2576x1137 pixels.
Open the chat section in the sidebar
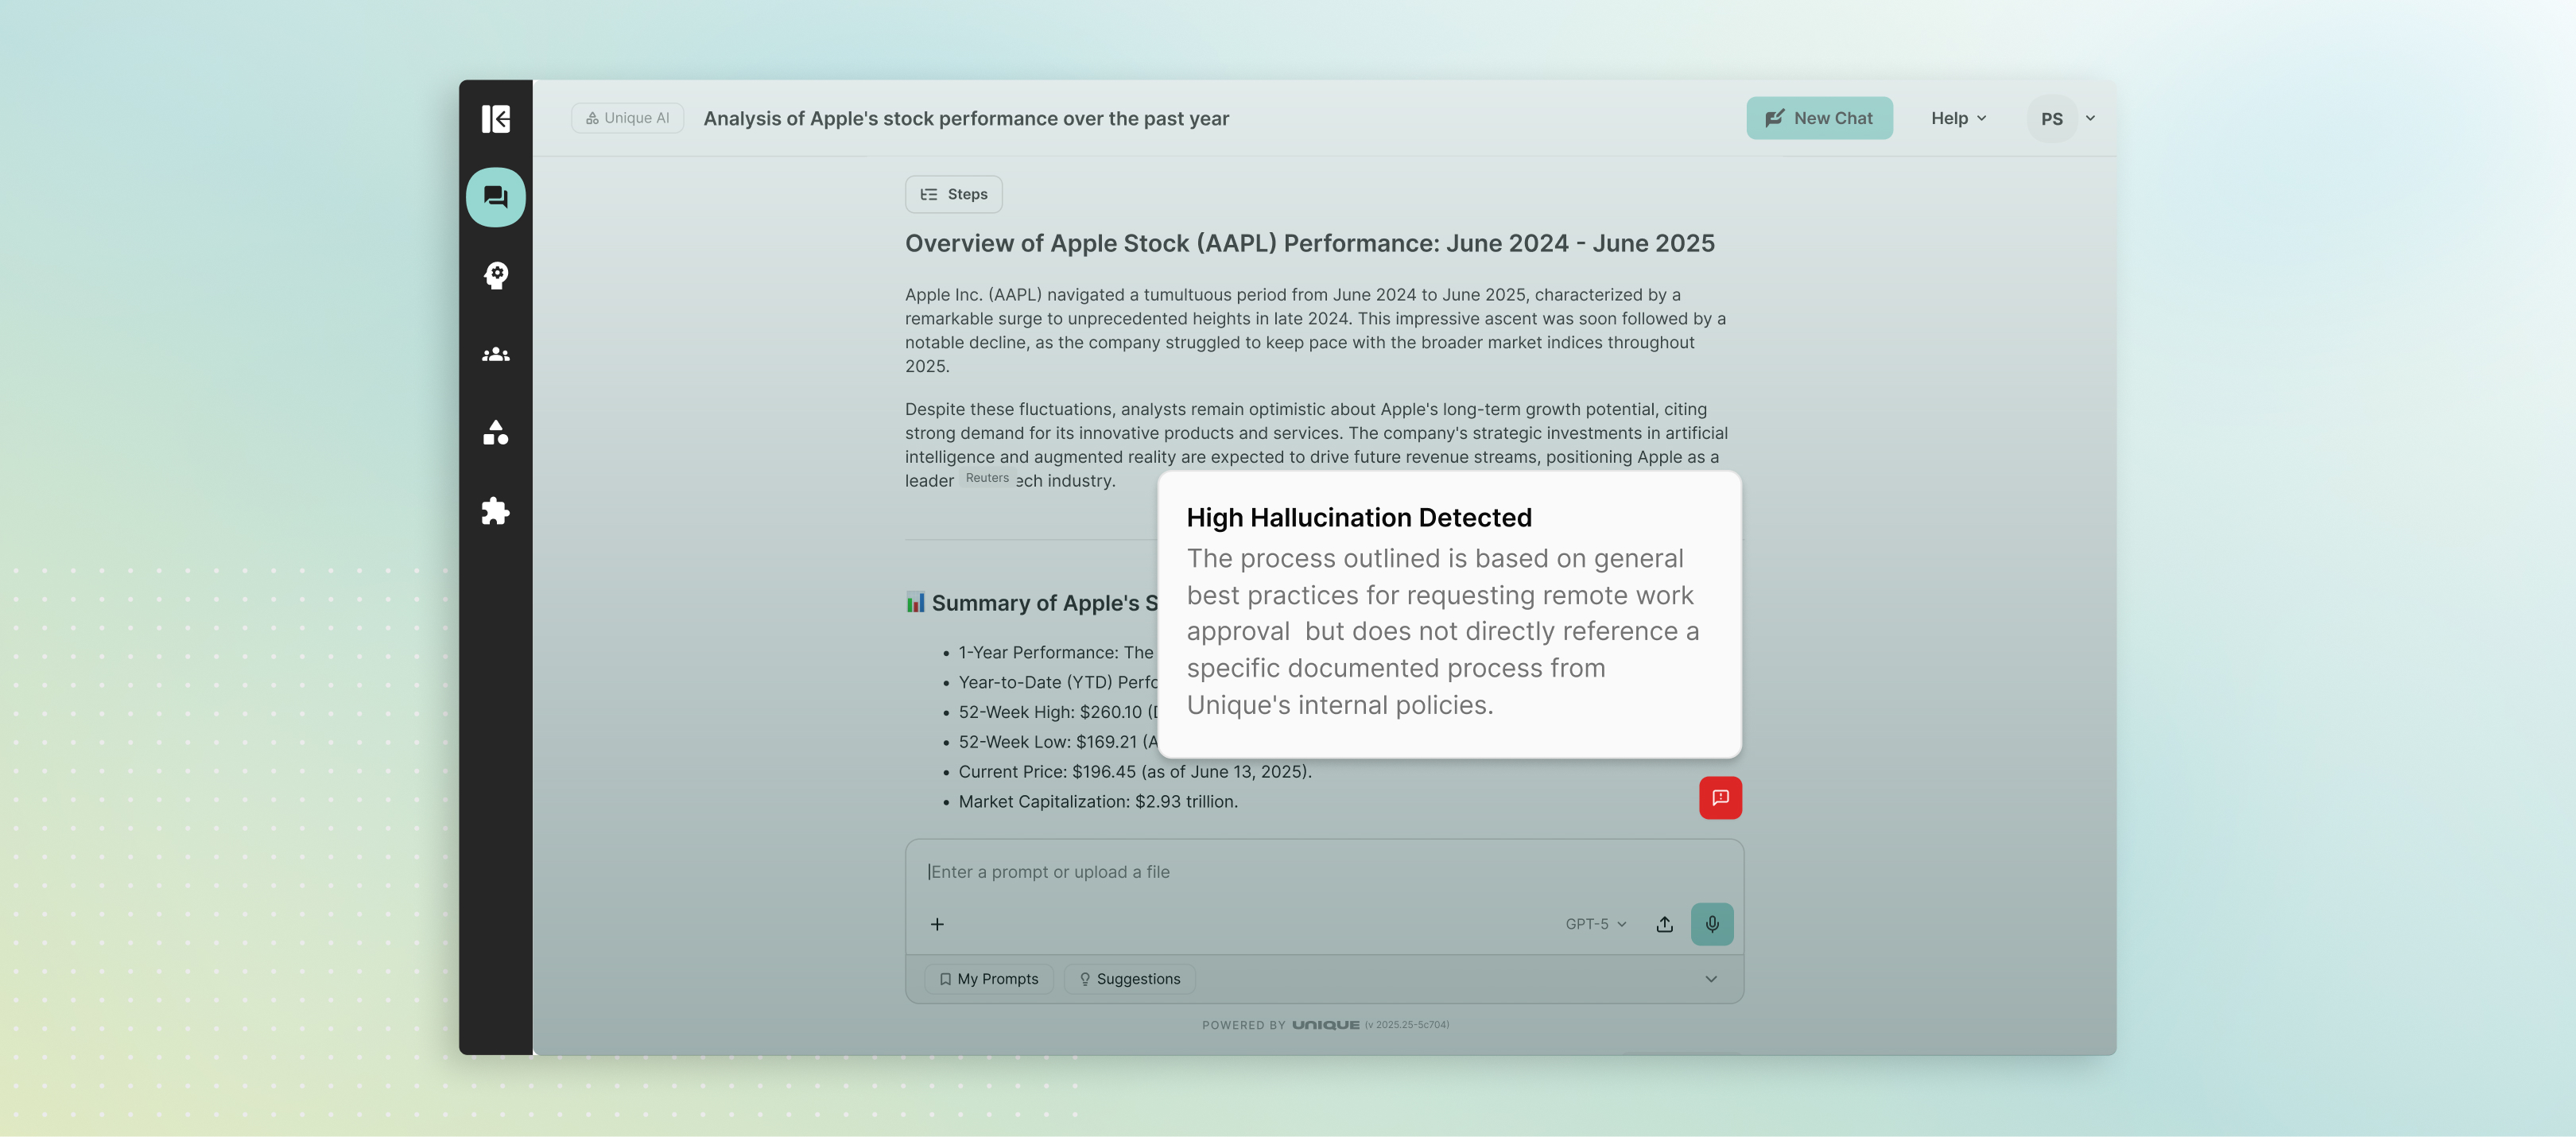point(495,197)
